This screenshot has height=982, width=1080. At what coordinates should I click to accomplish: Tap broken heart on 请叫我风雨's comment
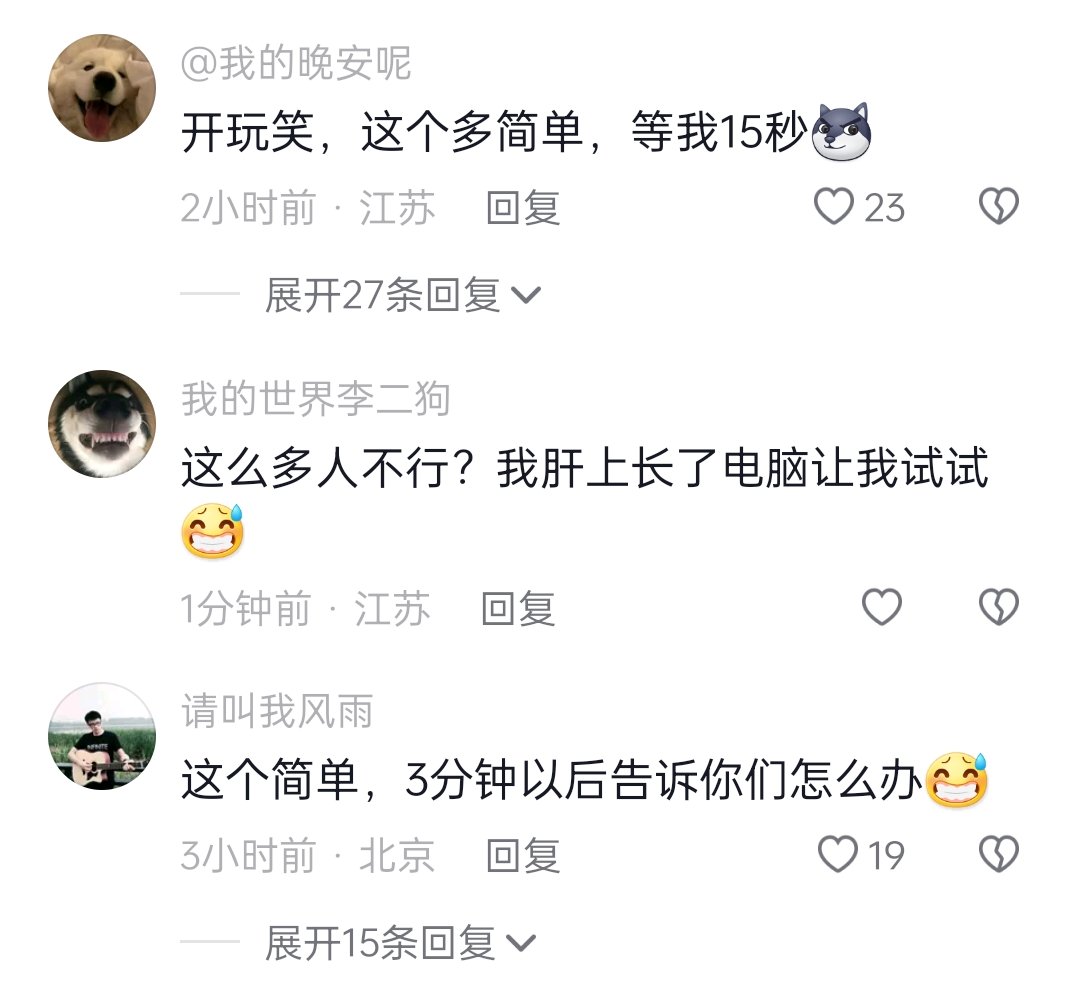999,854
